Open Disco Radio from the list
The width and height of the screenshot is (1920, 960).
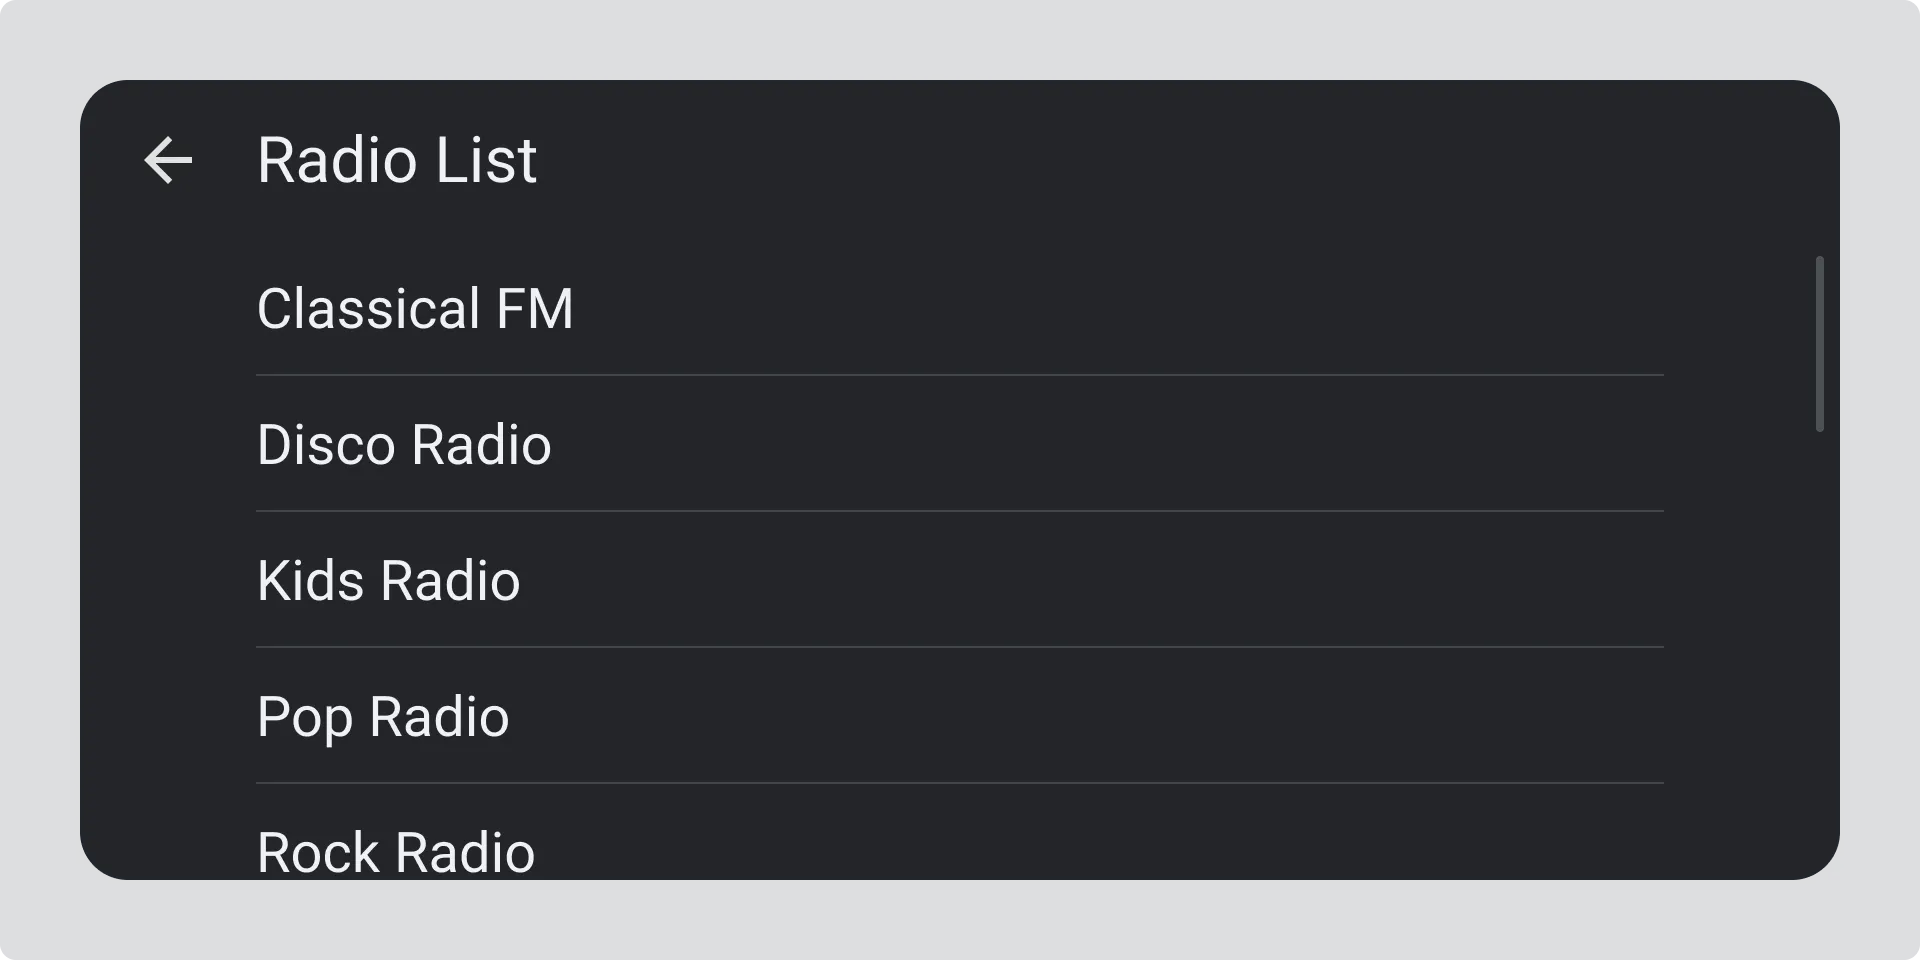pos(404,444)
